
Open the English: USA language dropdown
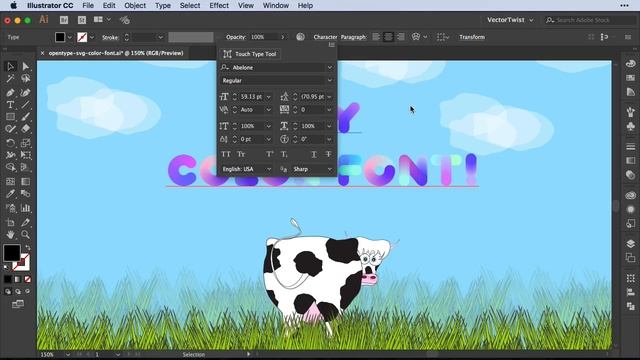pos(247,169)
